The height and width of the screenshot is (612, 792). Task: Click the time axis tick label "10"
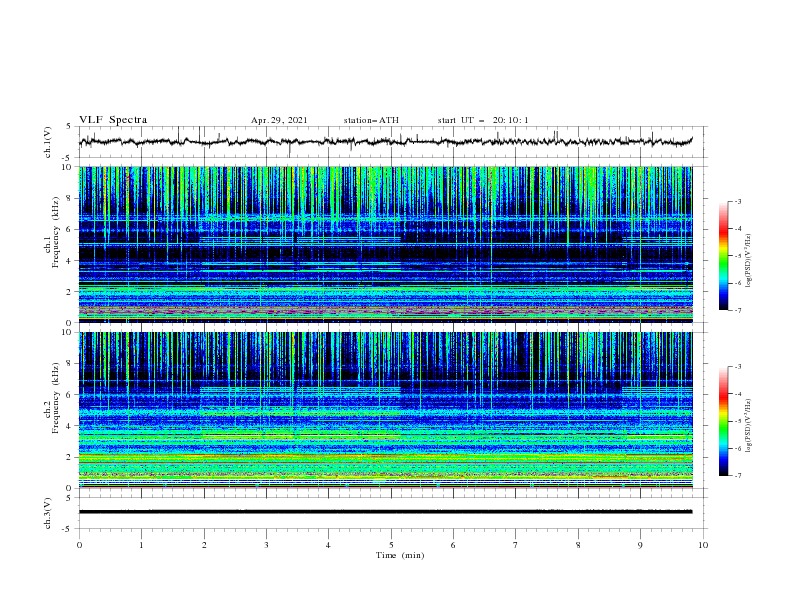click(703, 545)
